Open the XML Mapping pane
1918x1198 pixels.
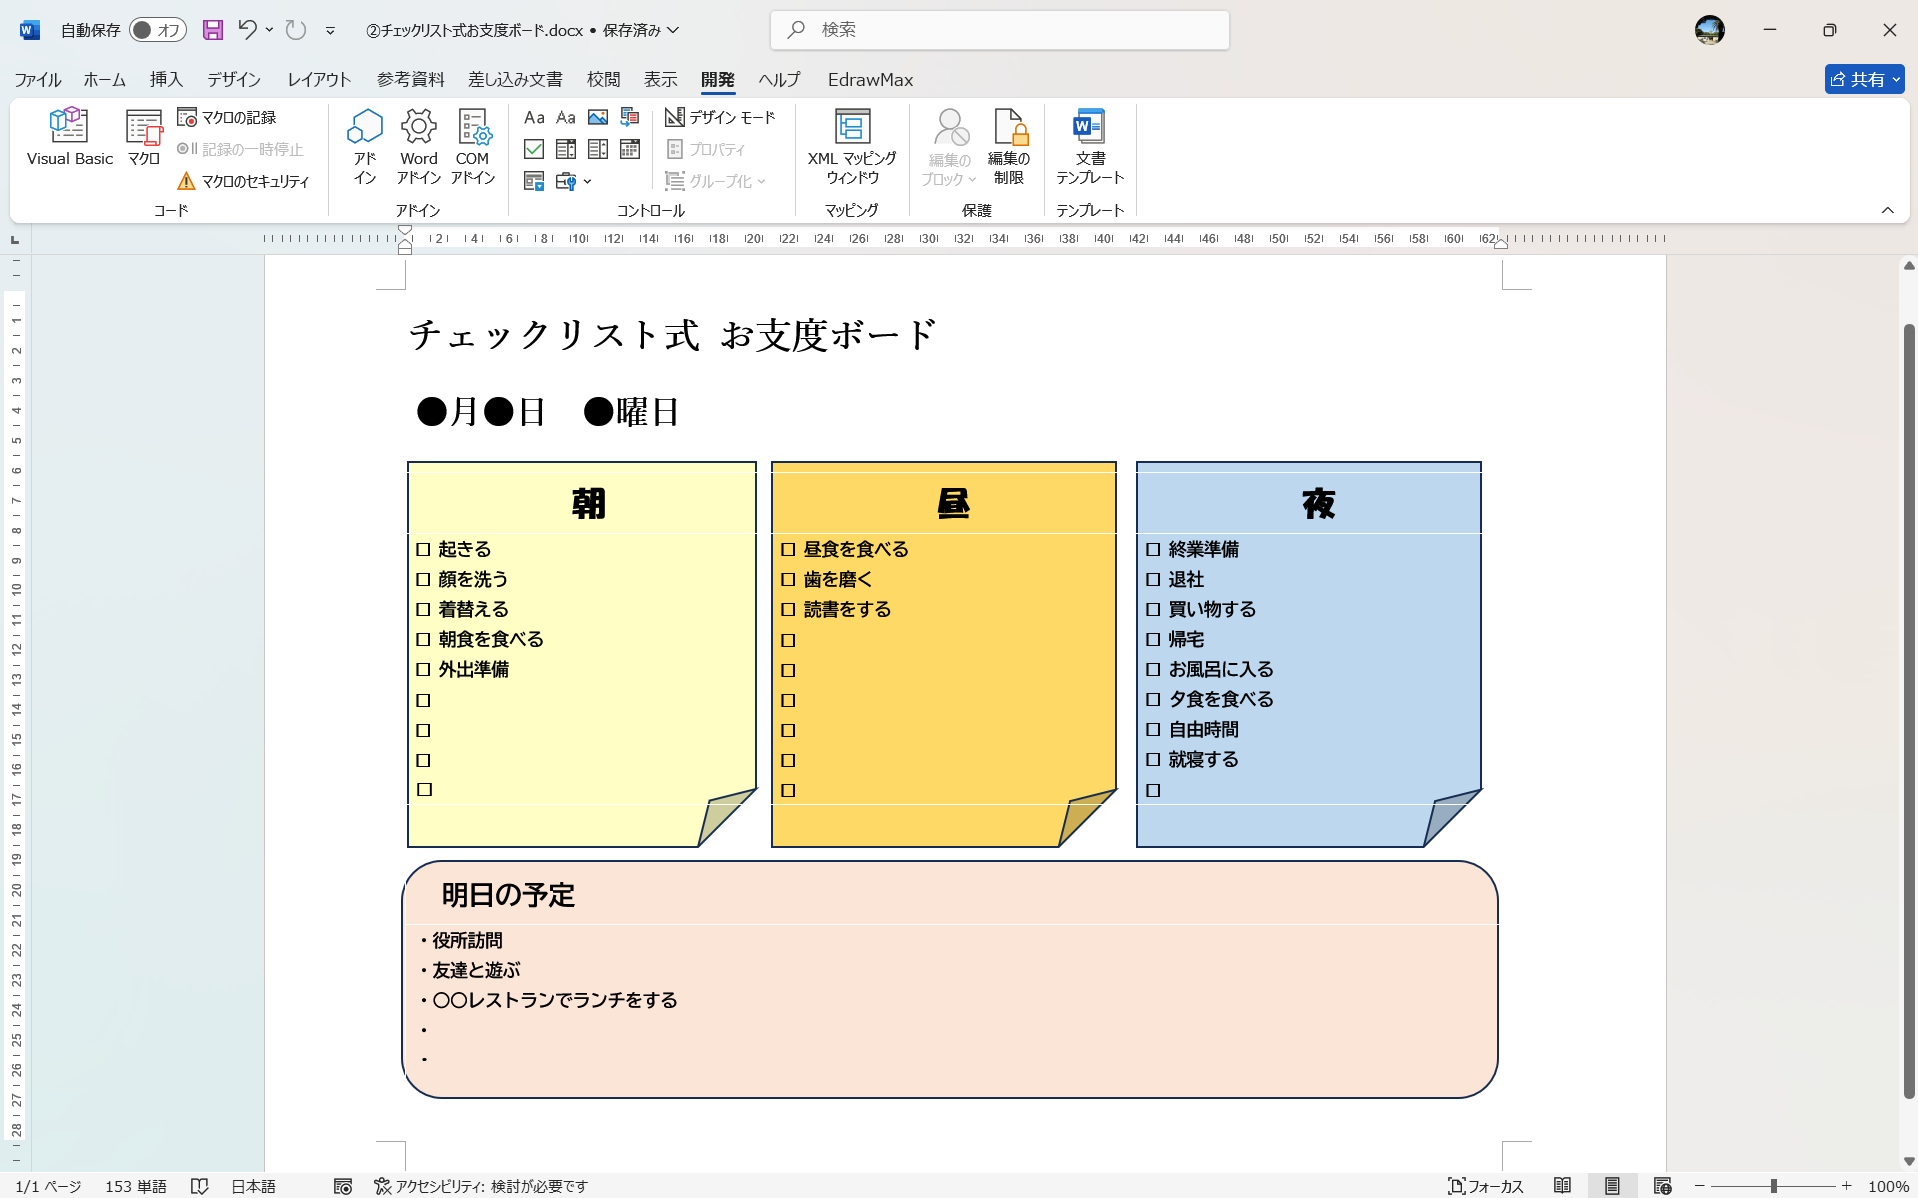[x=851, y=145]
